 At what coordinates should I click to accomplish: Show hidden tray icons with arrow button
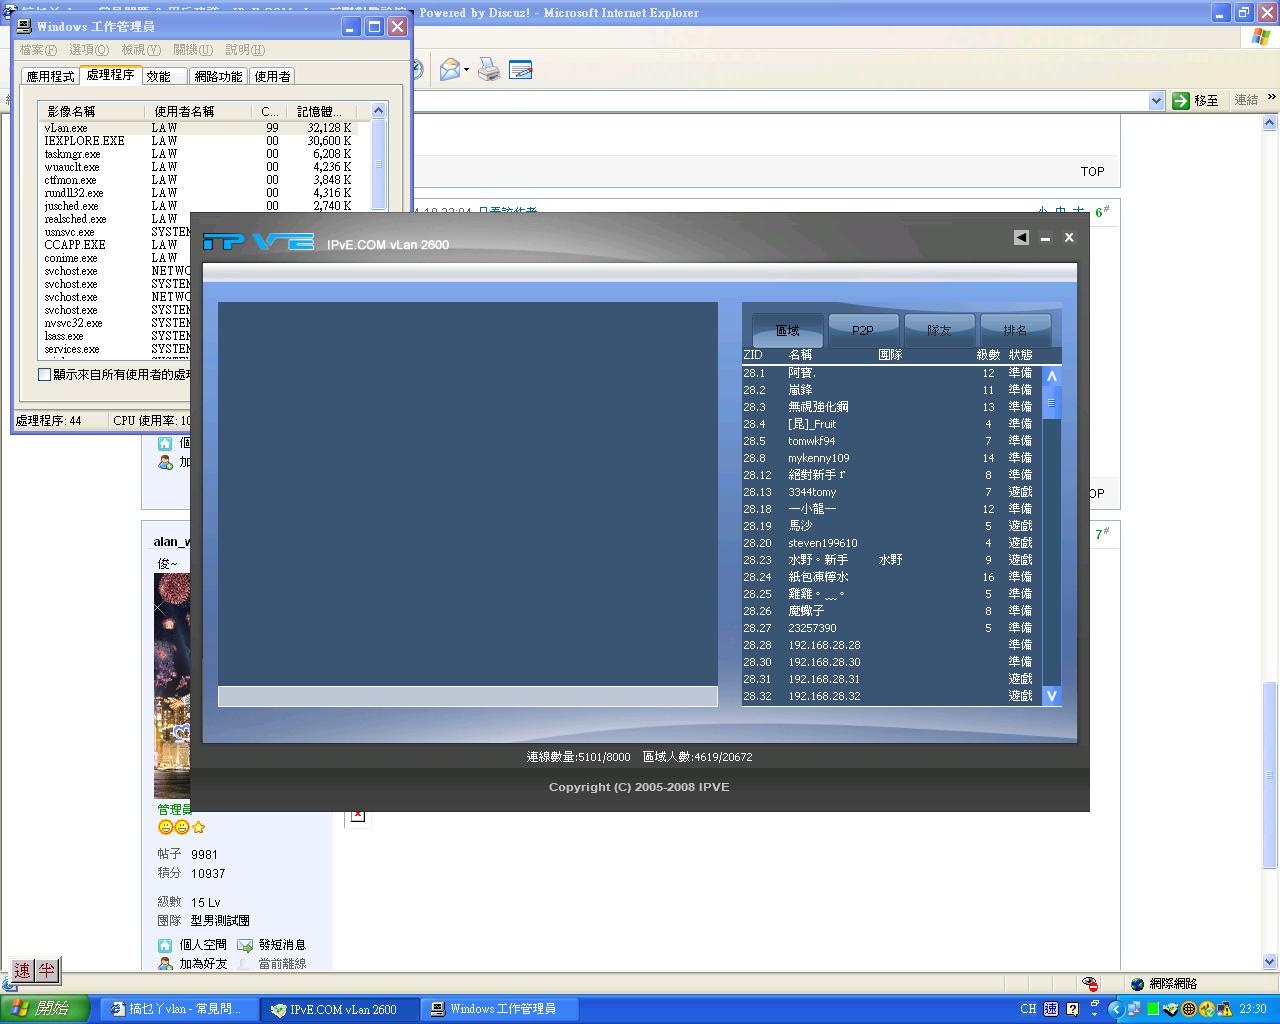click(x=1116, y=1009)
